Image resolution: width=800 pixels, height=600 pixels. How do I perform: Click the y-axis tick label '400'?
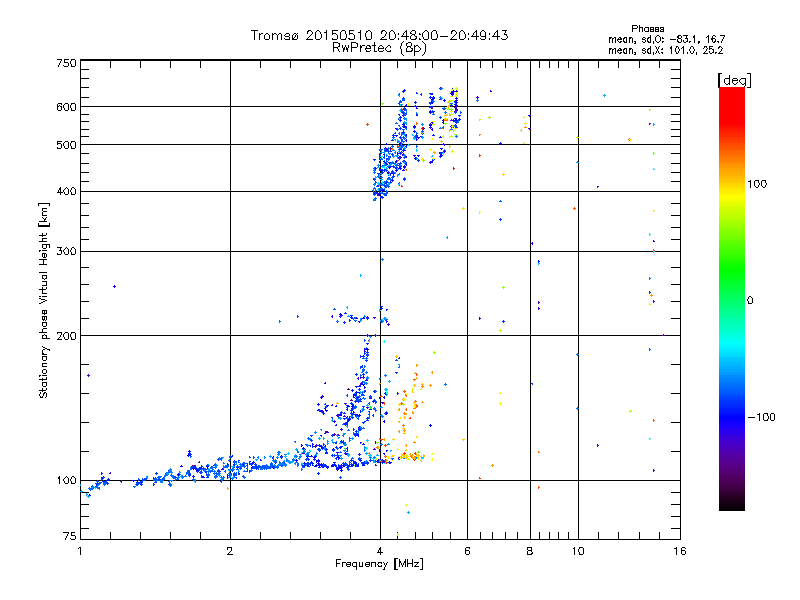point(66,192)
